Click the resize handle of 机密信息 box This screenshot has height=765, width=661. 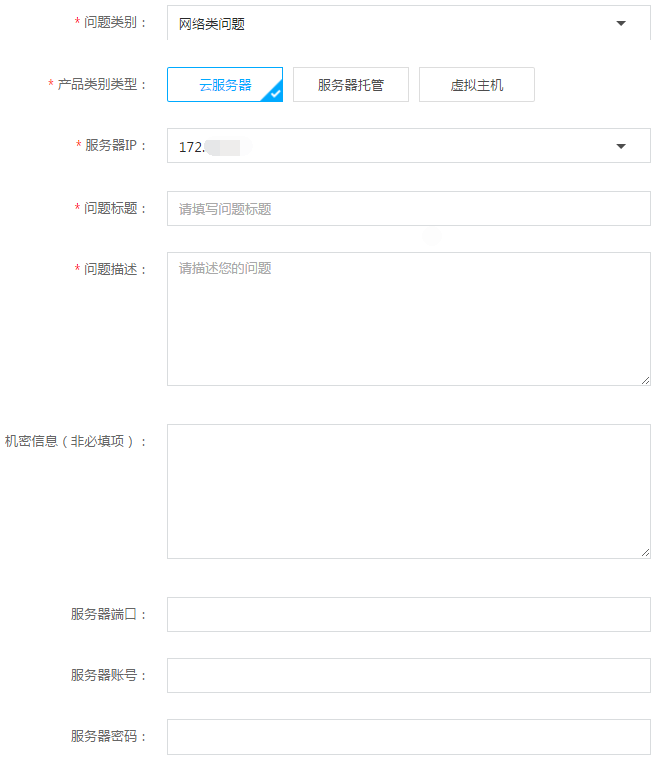pos(645,553)
